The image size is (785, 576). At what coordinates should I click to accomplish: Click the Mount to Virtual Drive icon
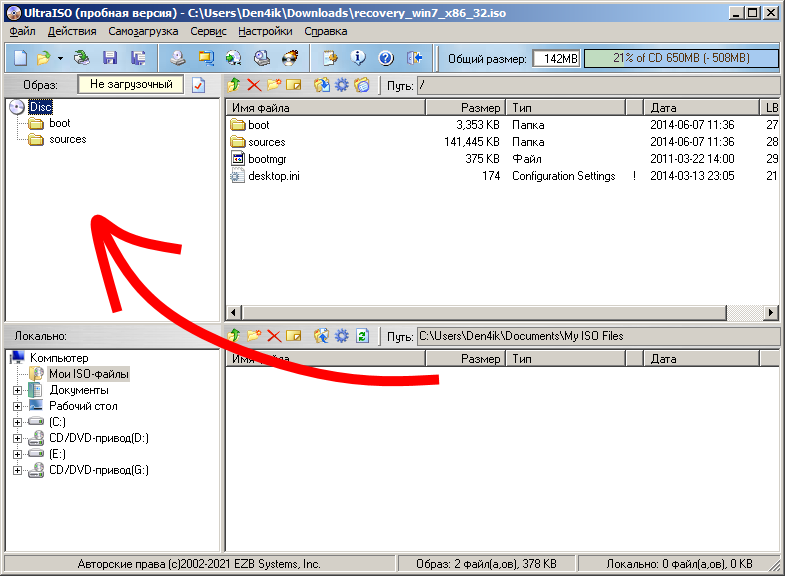coord(262,58)
